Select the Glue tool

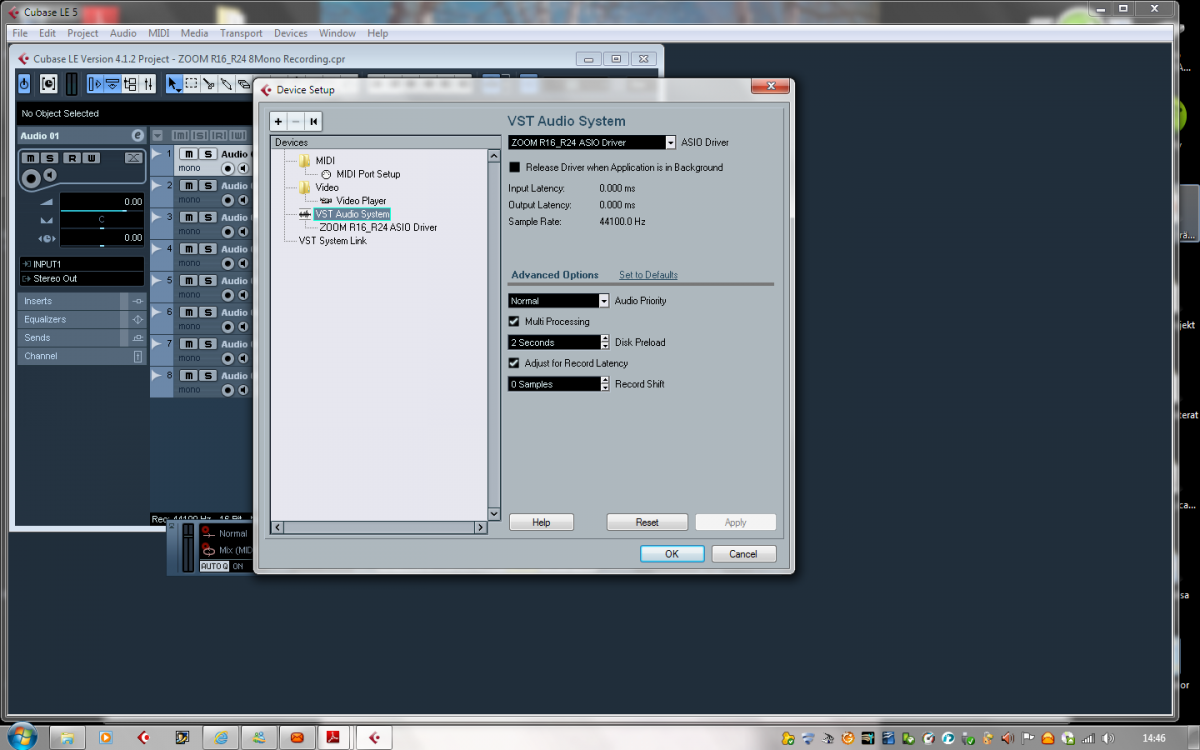tap(226, 84)
